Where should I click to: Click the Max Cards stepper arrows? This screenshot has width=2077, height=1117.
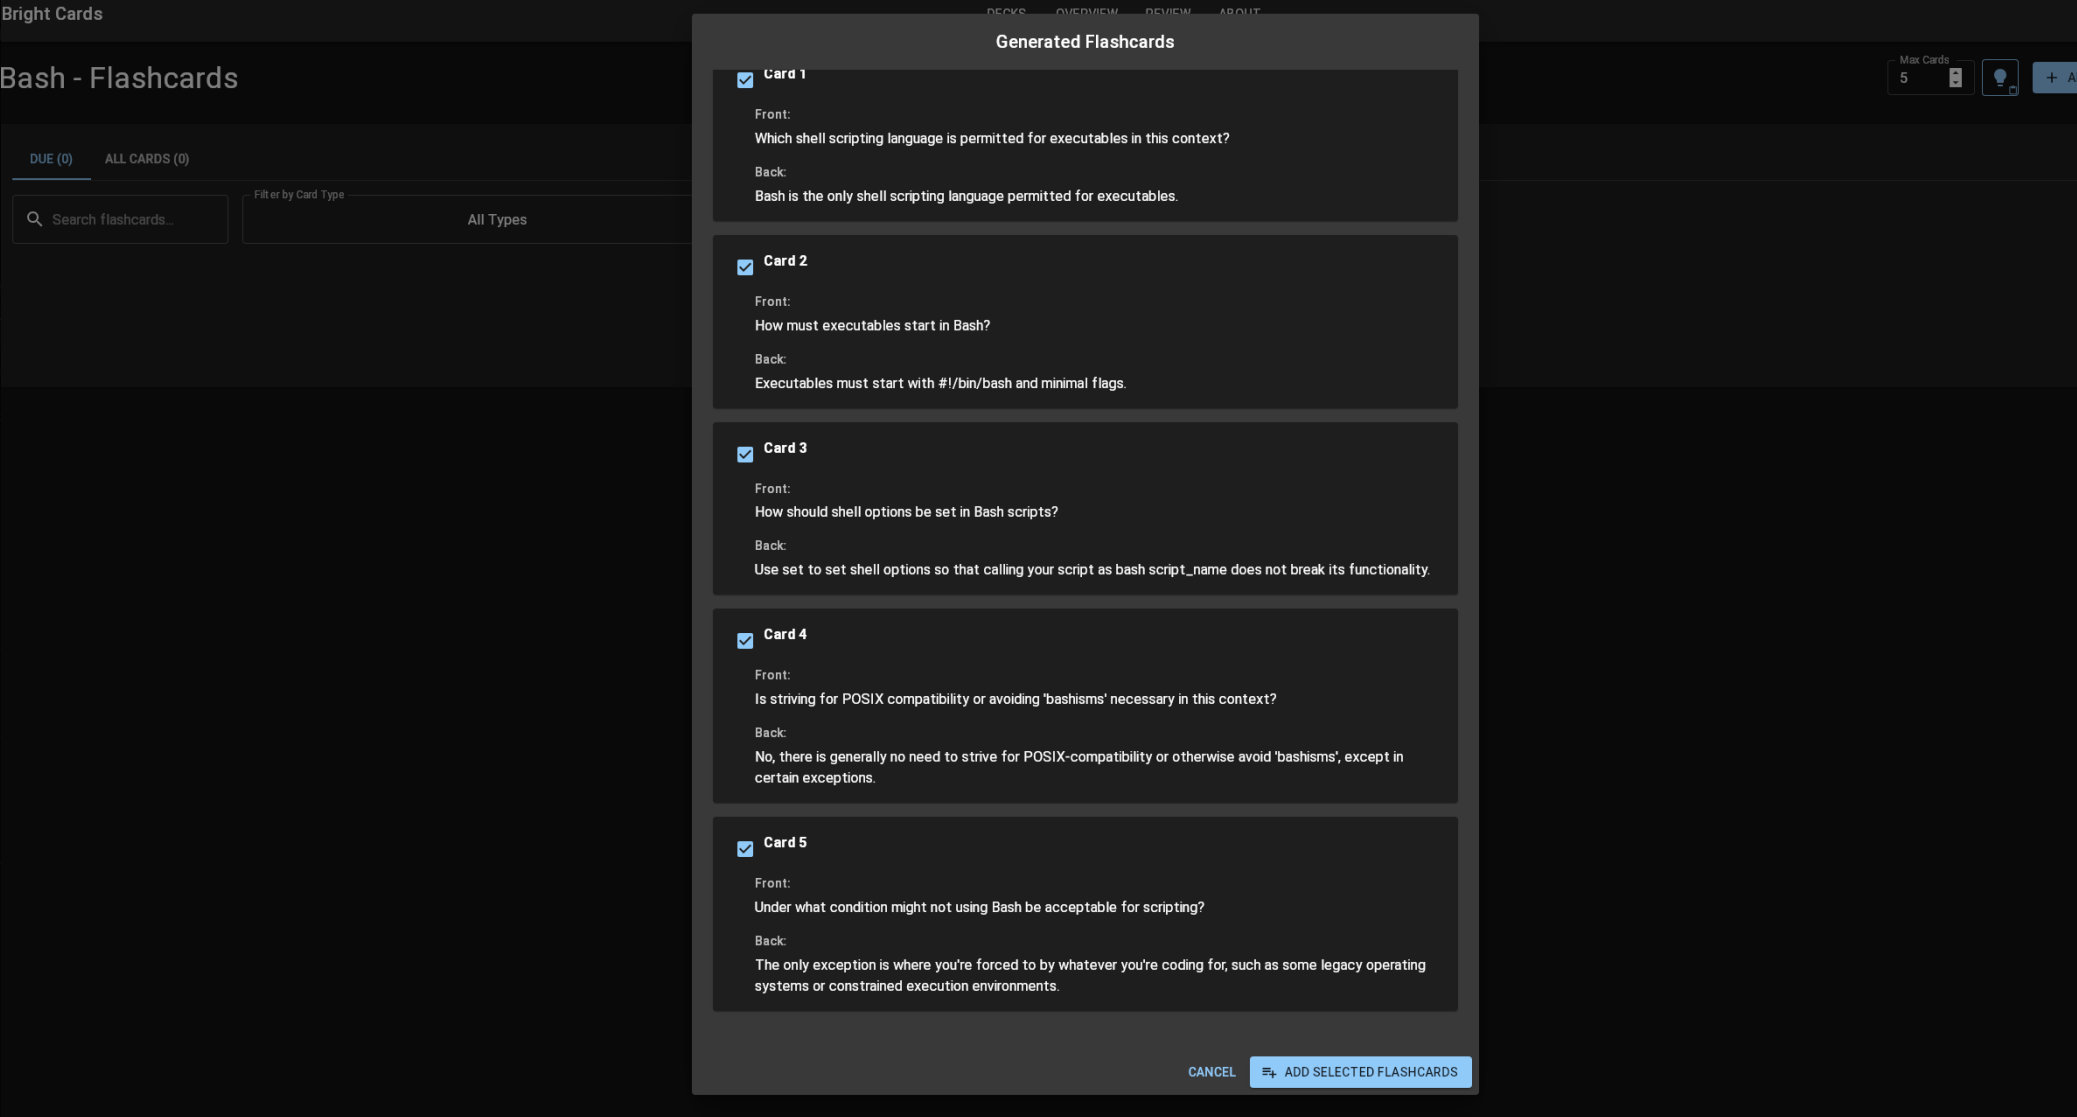1956,78
